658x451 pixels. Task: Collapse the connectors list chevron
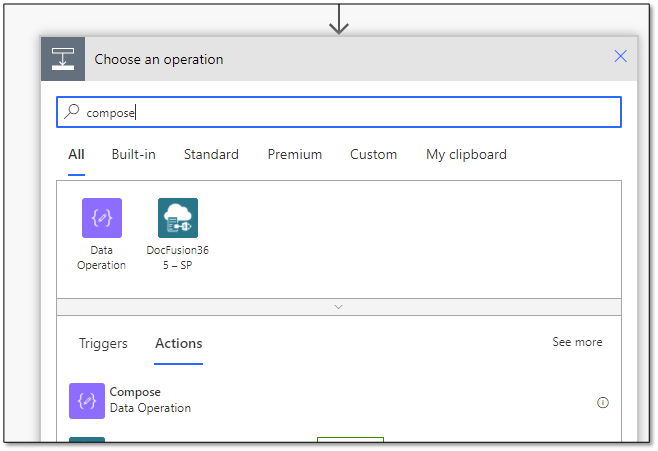click(339, 307)
